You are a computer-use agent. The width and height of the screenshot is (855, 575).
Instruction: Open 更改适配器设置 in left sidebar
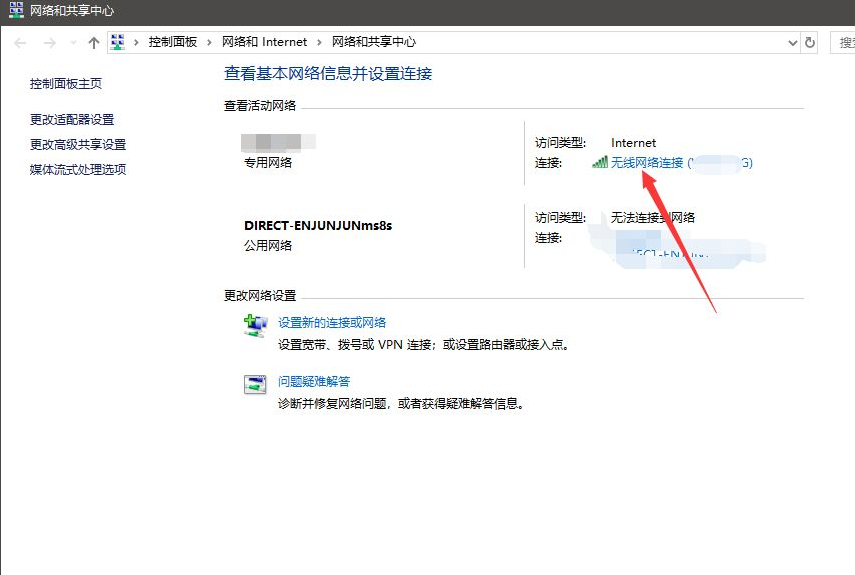click(72, 120)
